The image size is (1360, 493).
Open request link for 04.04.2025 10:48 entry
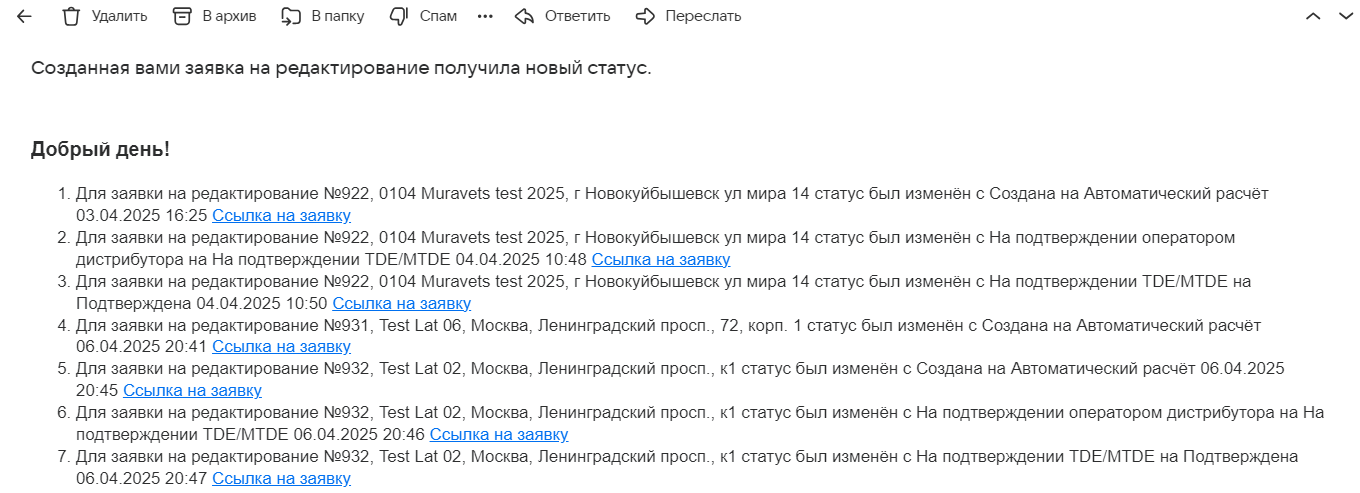pyautogui.click(x=660, y=259)
